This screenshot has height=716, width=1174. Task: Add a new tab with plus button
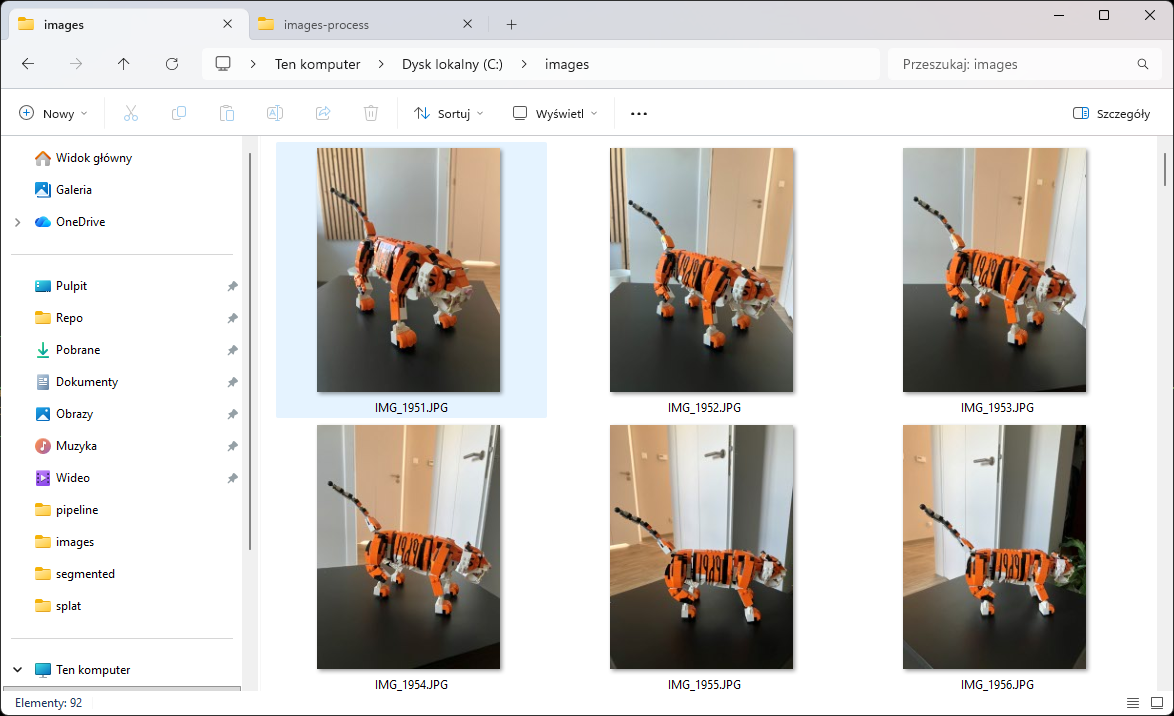(x=511, y=25)
